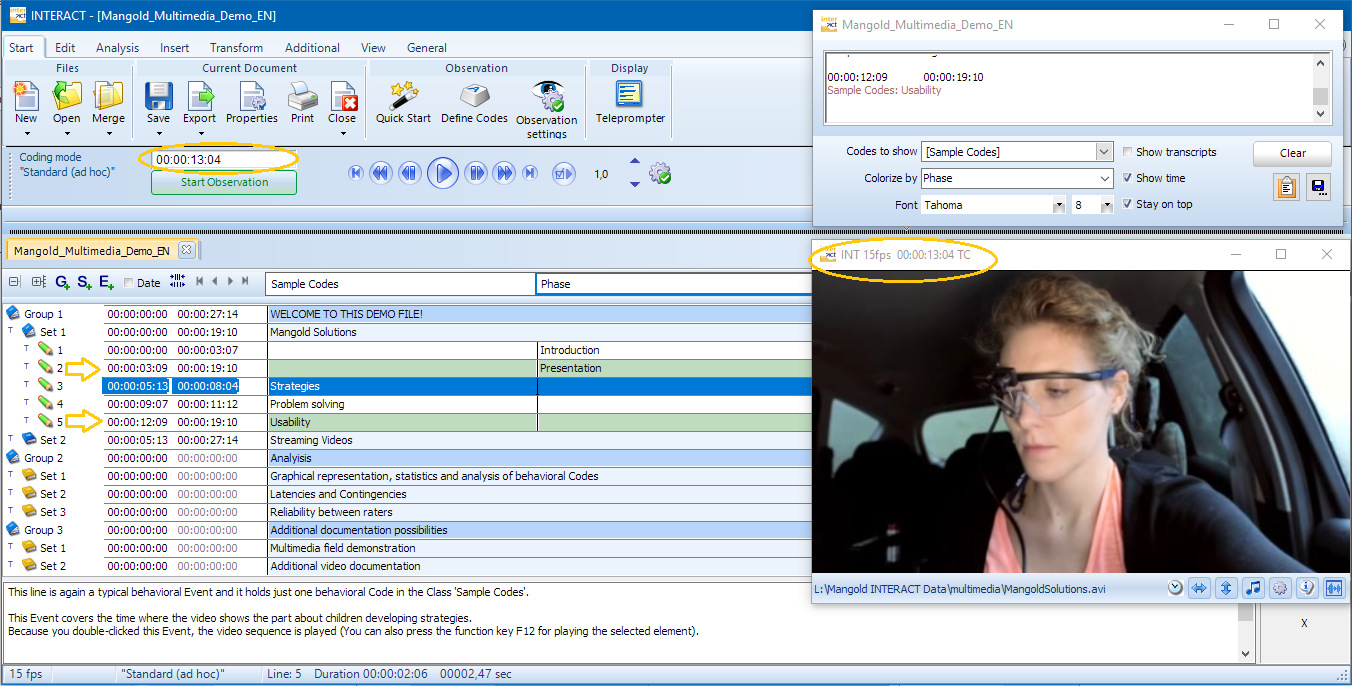
Task: Enable the Show transcripts checkbox
Action: (1128, 152)
